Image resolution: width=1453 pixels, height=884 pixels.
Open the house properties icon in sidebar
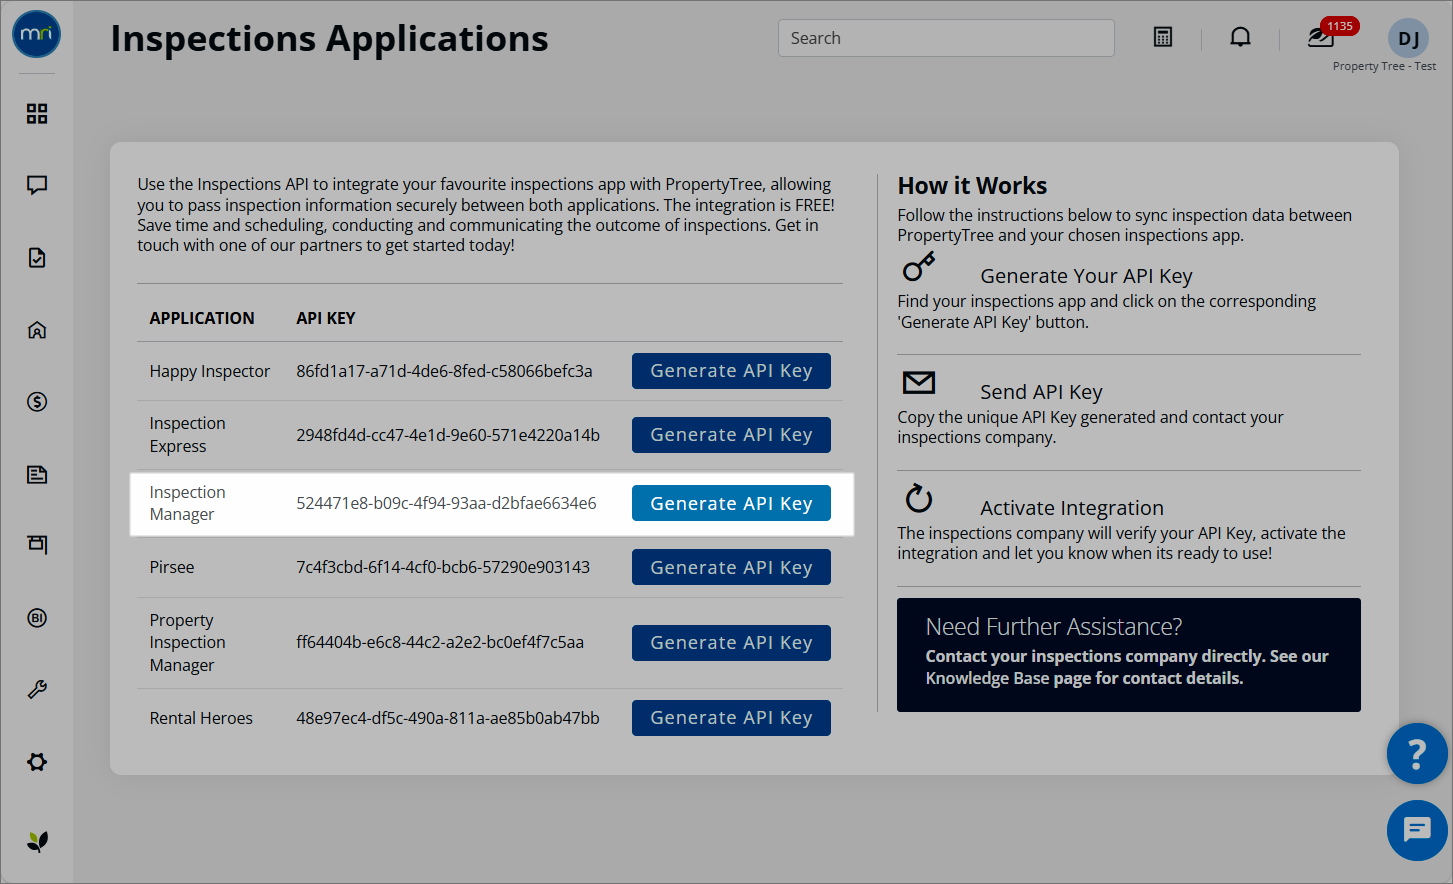tap(37, 330)
